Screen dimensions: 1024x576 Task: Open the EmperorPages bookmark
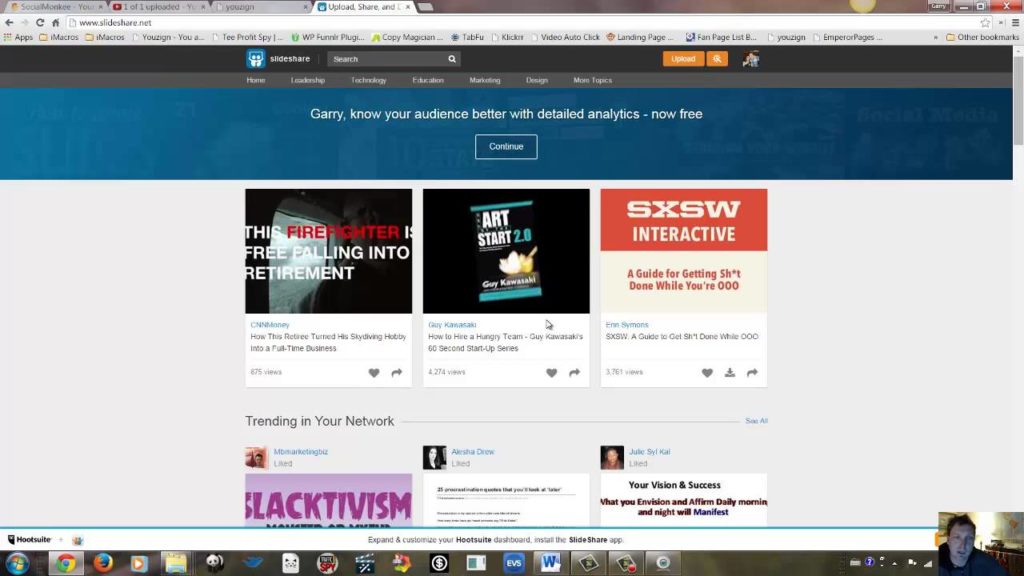point(848,37)
